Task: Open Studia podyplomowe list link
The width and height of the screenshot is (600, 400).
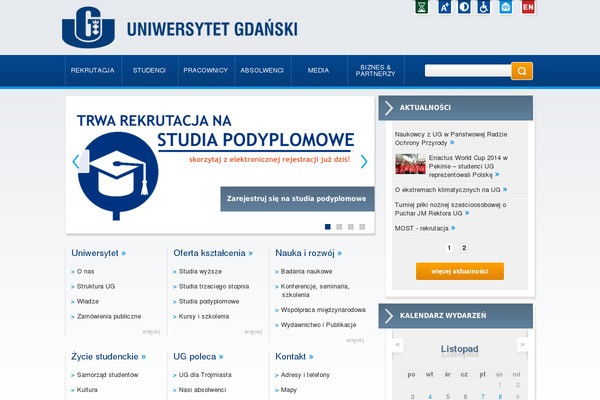Action: click(209, 302)
